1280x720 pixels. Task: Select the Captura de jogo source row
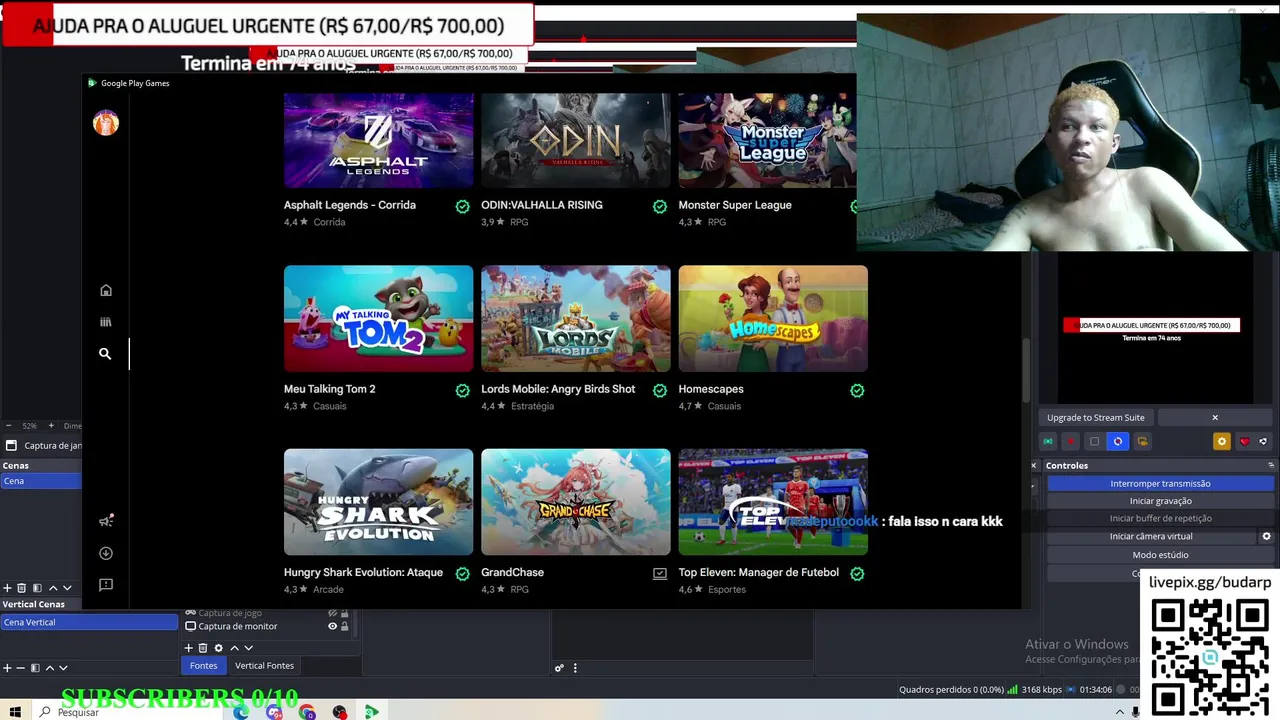pos(267,613)
